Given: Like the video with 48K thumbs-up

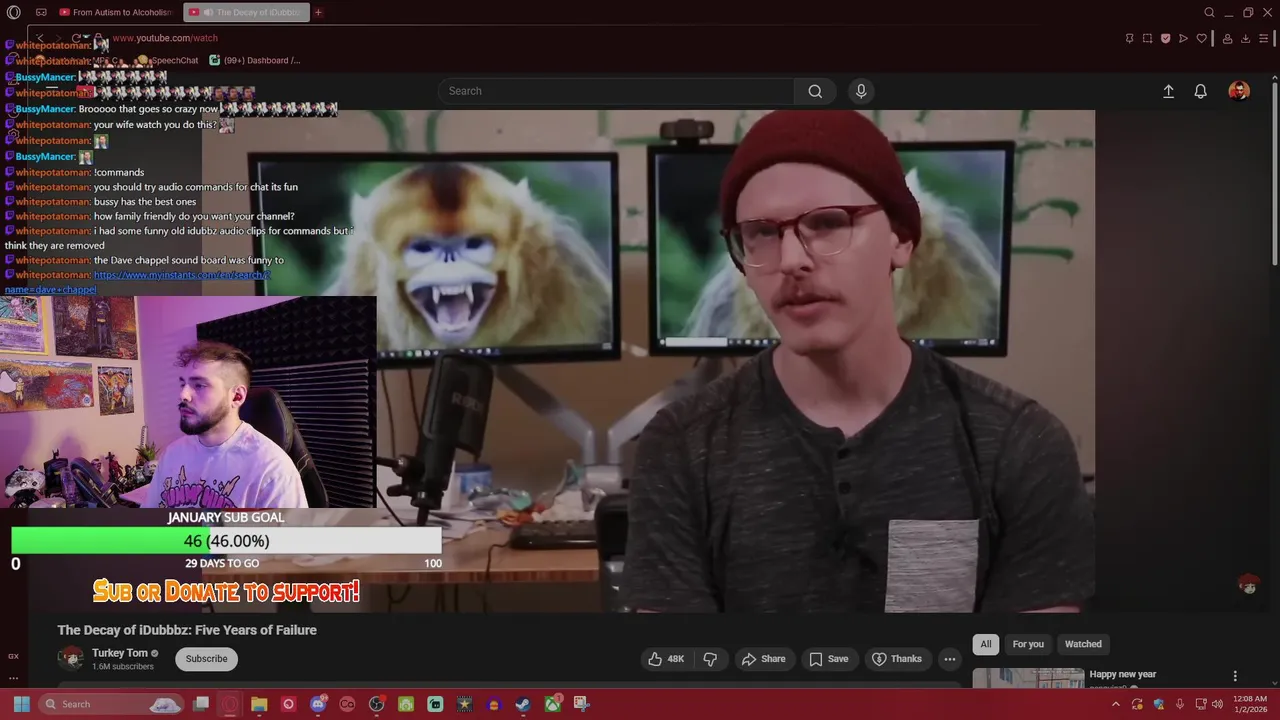Looking at the screenshot, I should click(x=666, y=659).
